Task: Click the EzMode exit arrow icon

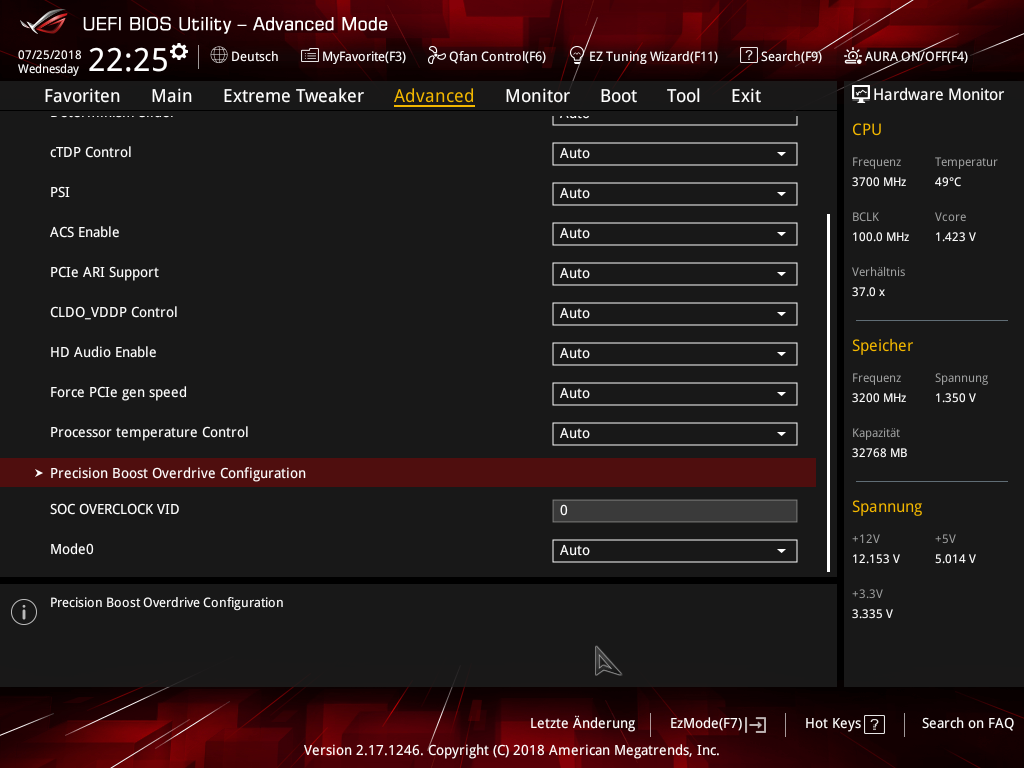Action: point(758,724)
